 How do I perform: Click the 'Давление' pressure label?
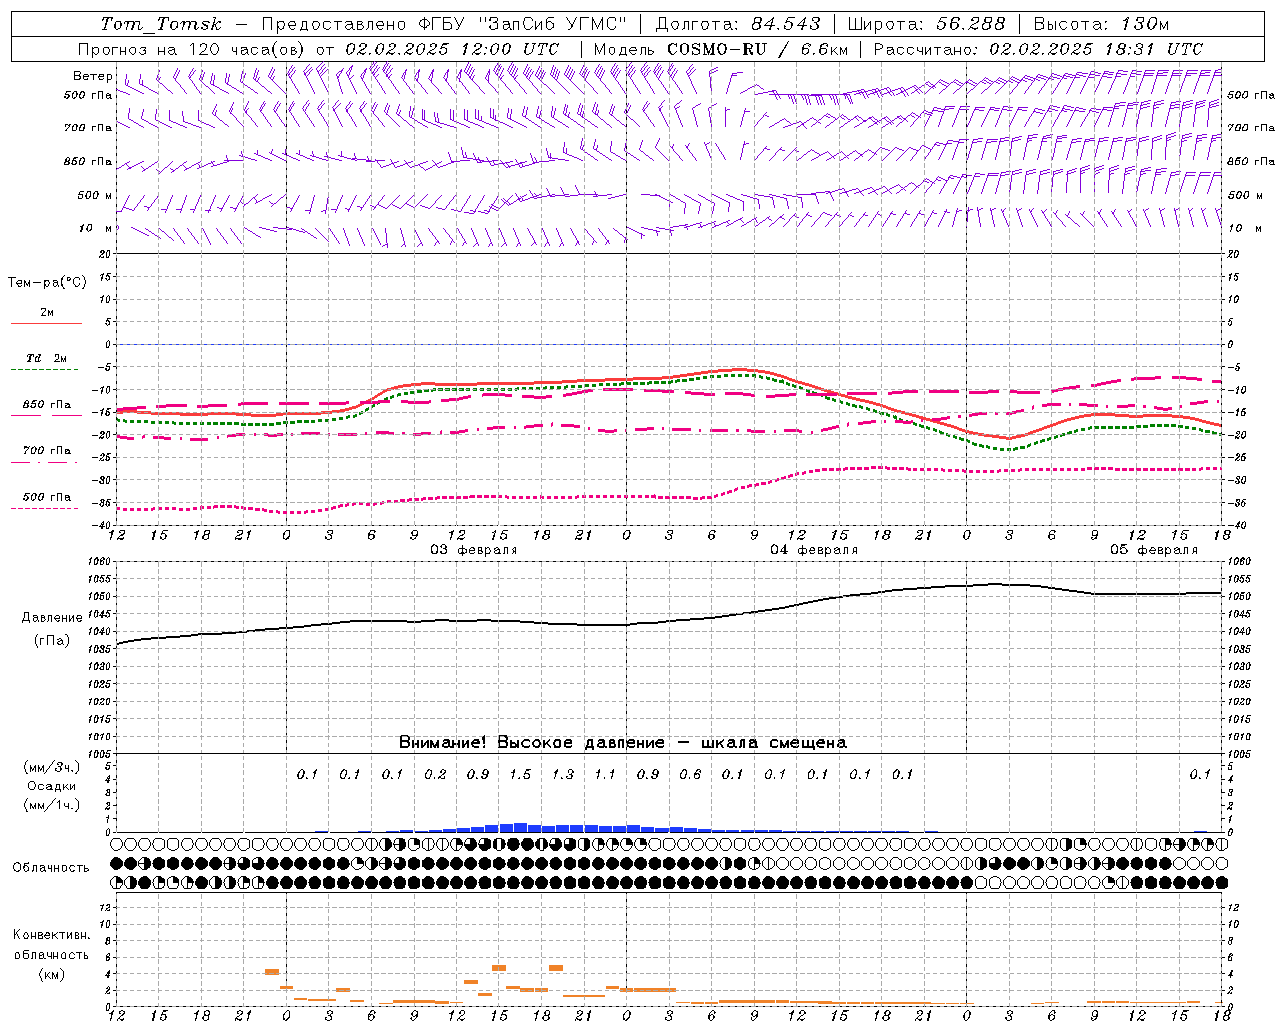(52, 618)
